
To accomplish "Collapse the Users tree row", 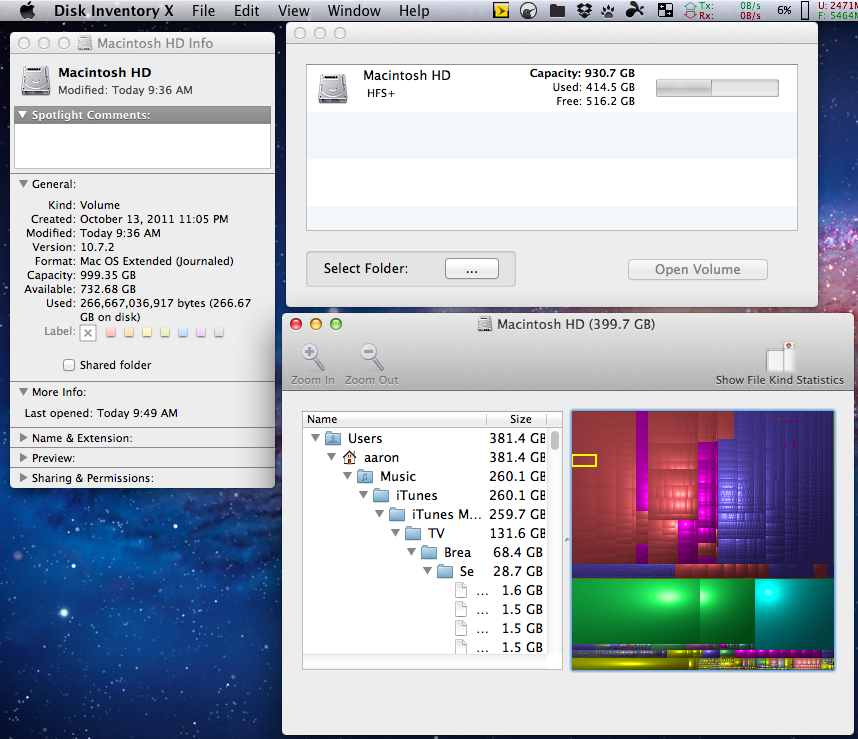I will coord(315,438).
